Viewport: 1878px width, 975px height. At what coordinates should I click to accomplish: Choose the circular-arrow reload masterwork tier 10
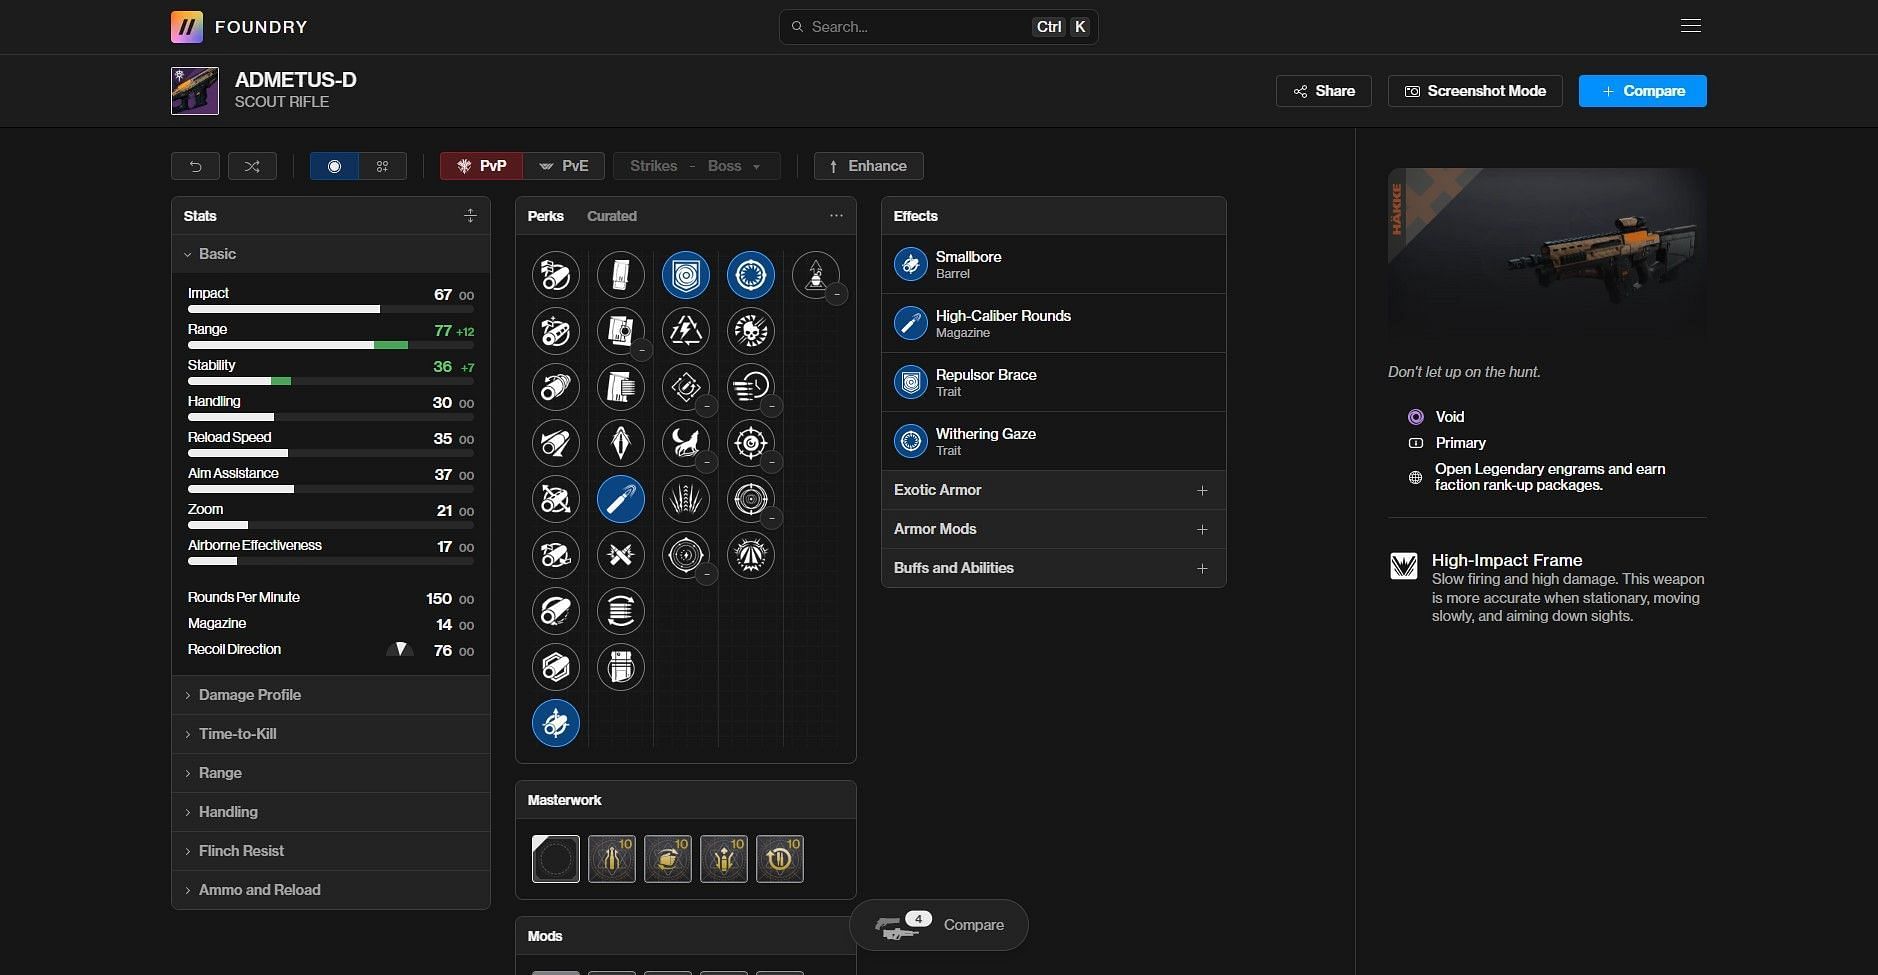point(779,859)
